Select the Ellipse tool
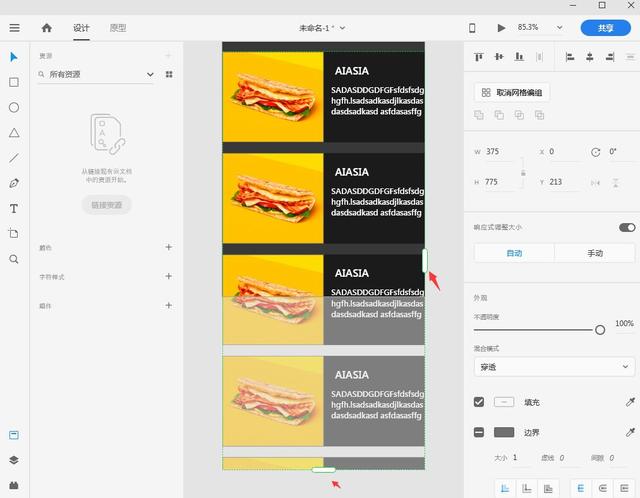Image resolution: width=640 pixels, height=498 pixels. pyautogui.click(x=14, y=107)
